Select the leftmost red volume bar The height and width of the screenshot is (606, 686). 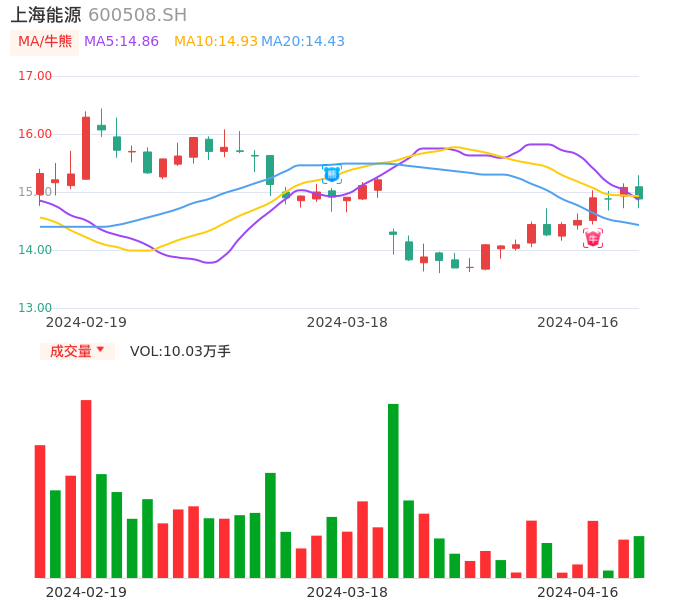tap(40, 511)
